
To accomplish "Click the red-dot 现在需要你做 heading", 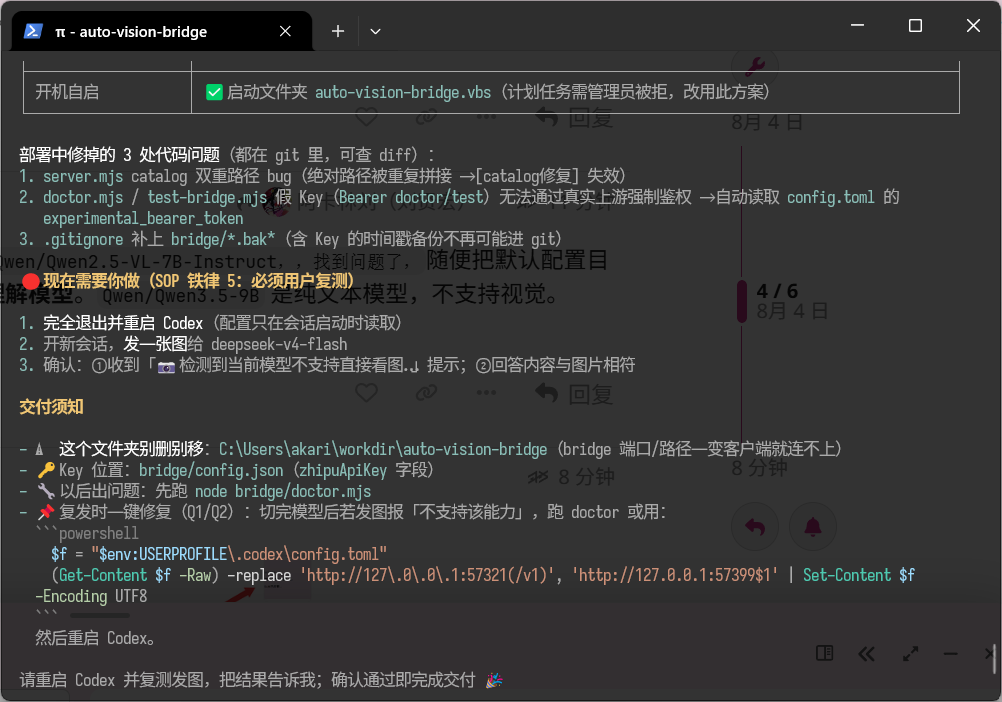I will tap(188, 281).
